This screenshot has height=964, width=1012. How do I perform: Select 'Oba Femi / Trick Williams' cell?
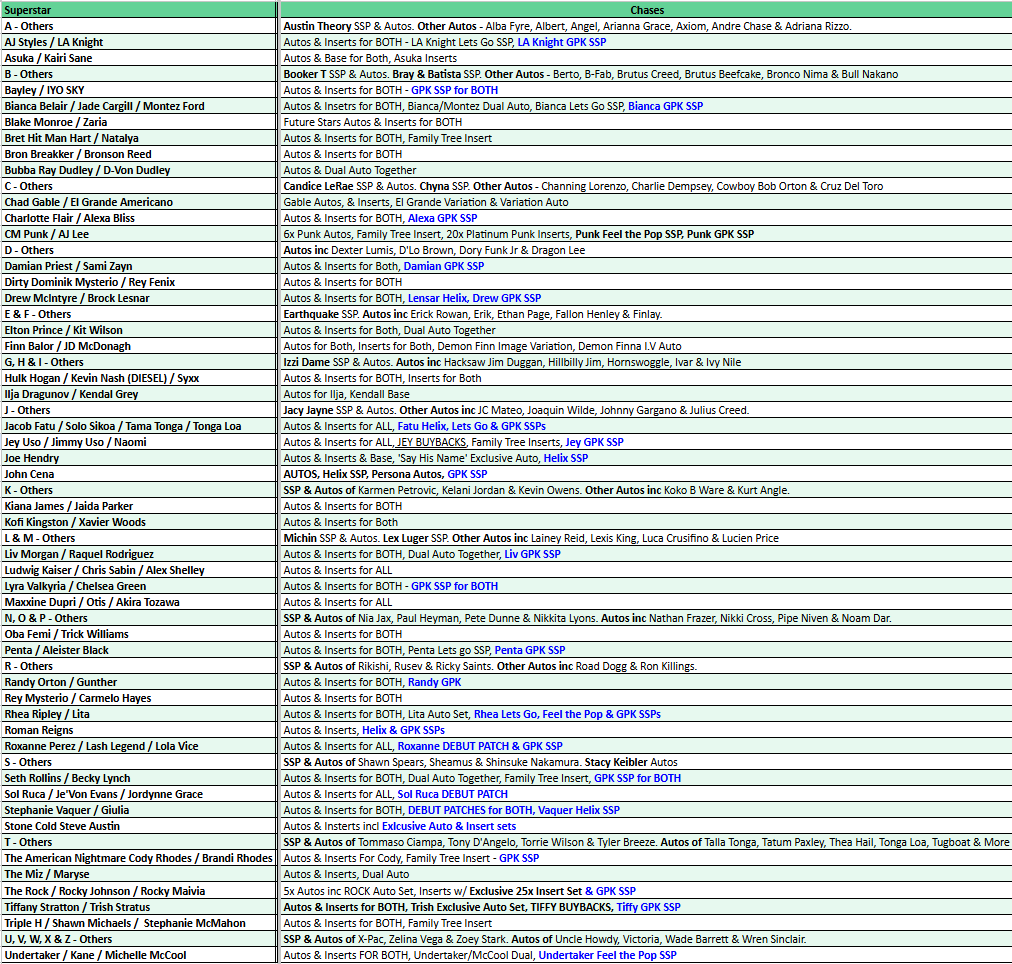click(x=139, y=634)
